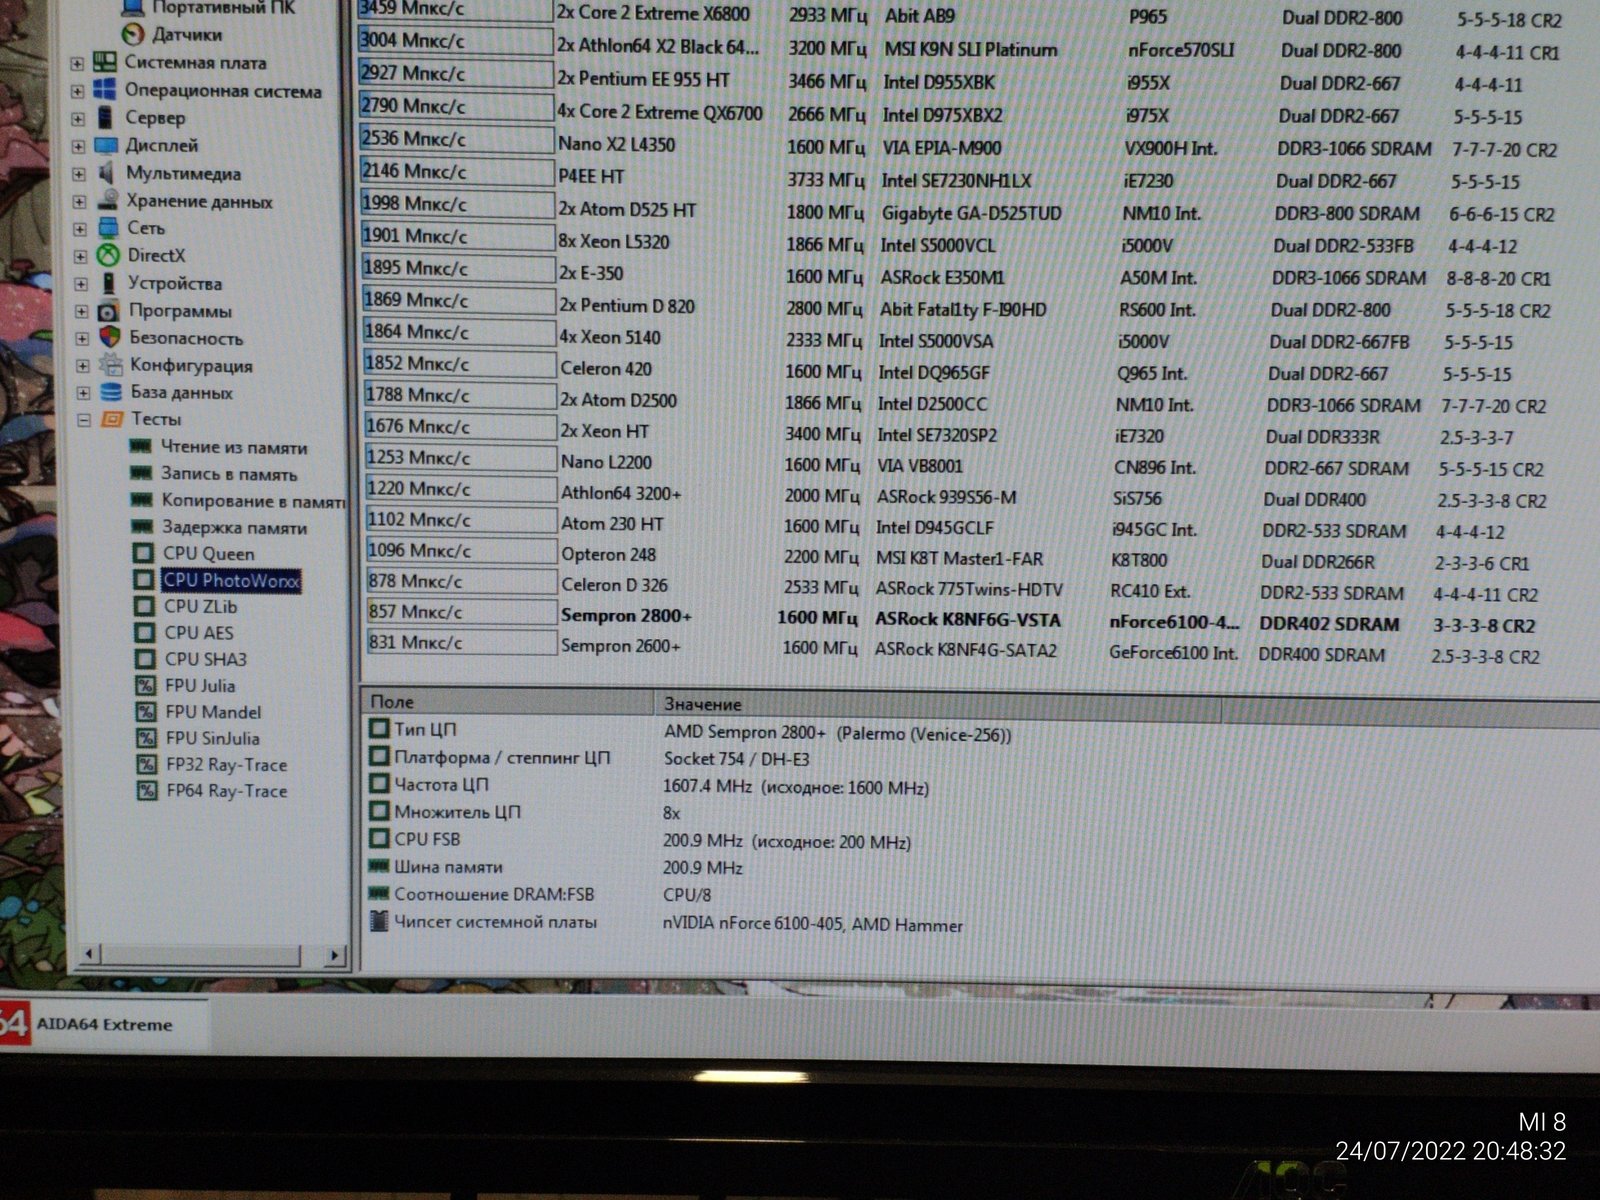The width and height of the screenshot is (1600, 1200).
Task: Click the CPU Queen benchmark icon
Action: [143, 553]
